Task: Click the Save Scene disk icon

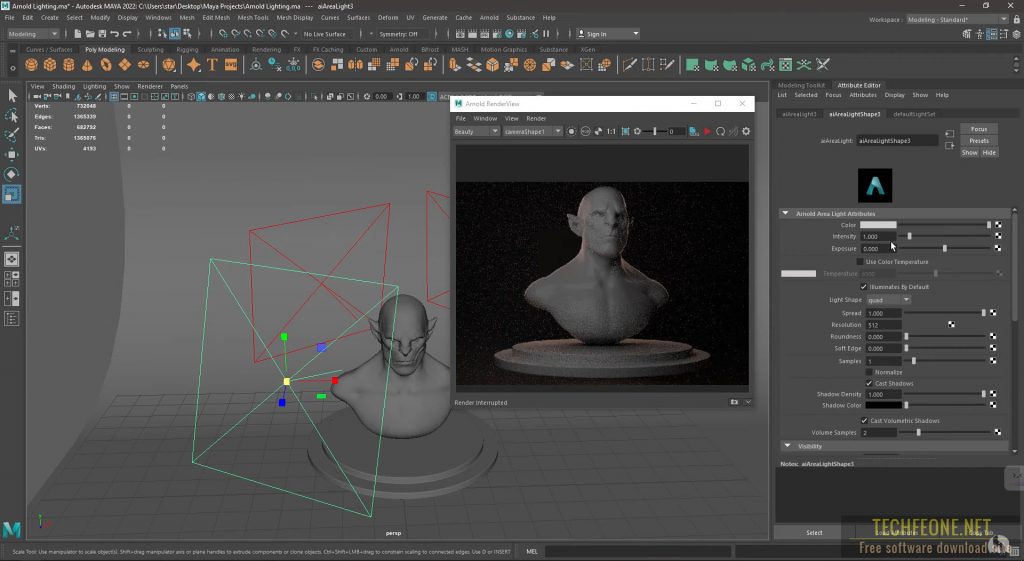Action: [x=102, y=33]
